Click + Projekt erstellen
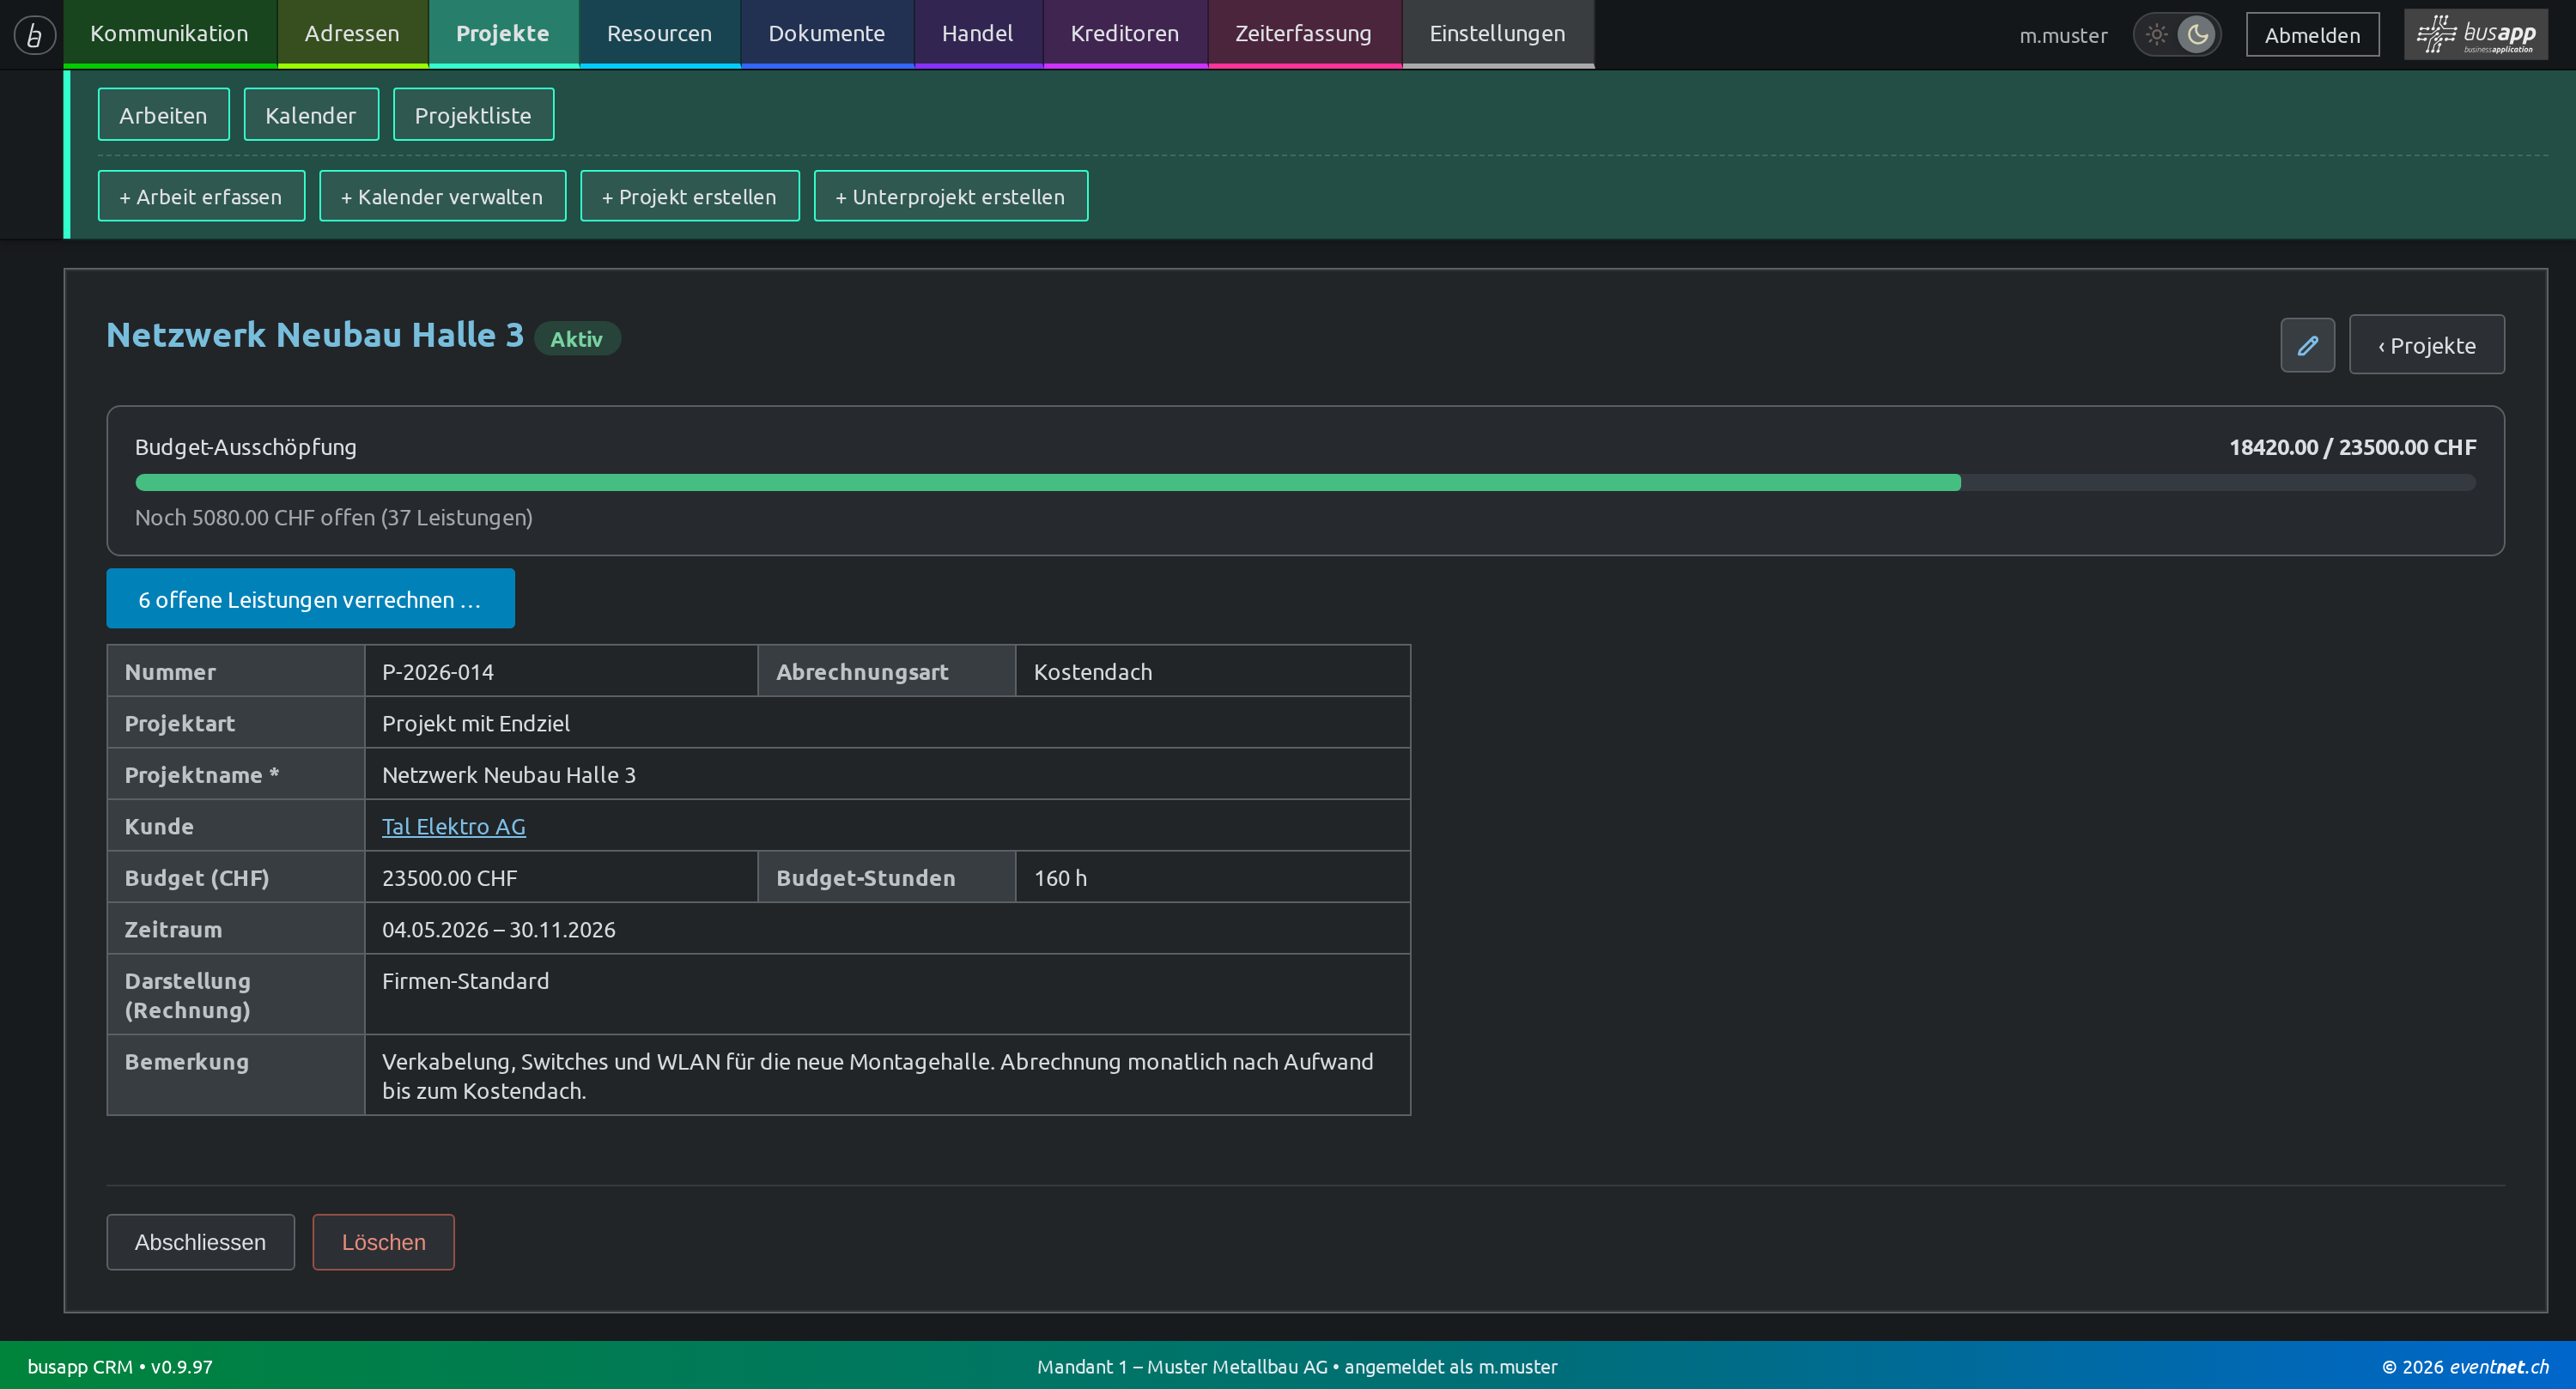 pos(689,196)
